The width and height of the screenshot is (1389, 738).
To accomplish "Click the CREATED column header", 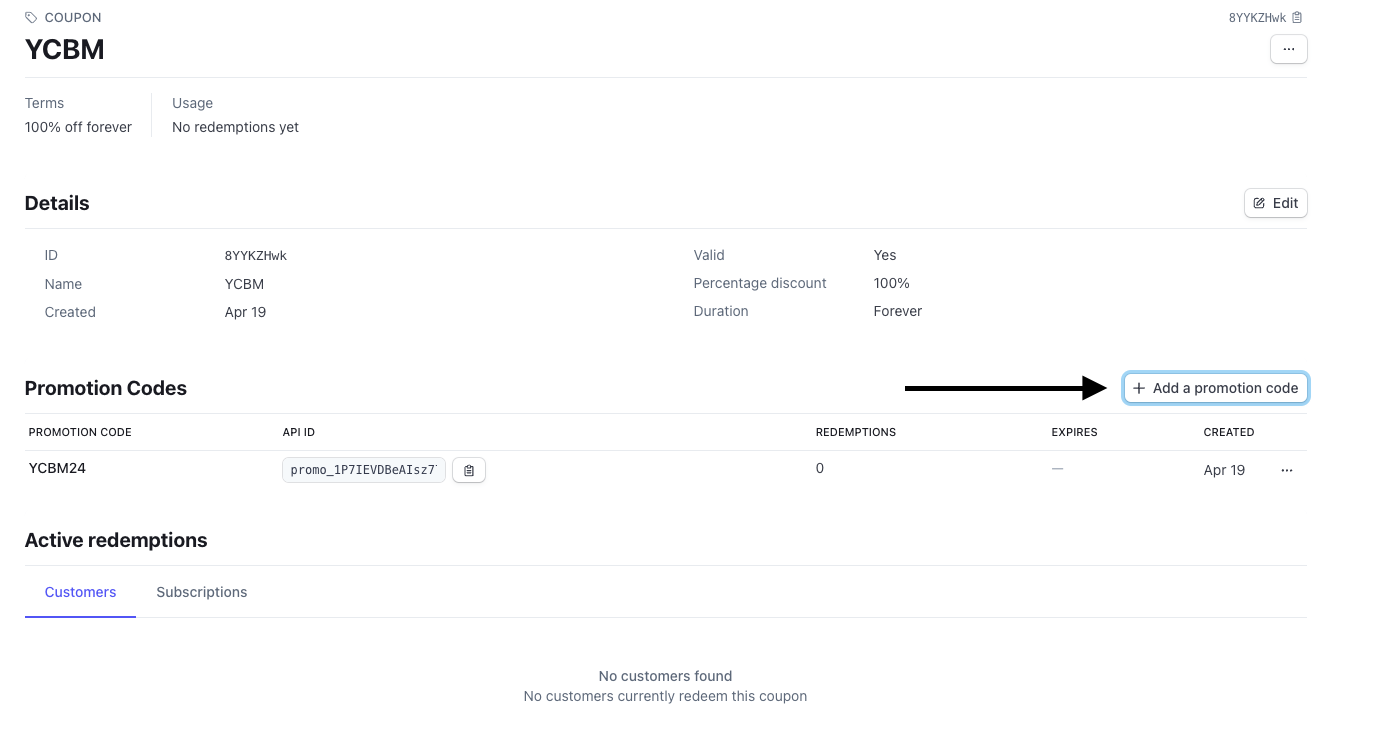I will point(1229,432).
